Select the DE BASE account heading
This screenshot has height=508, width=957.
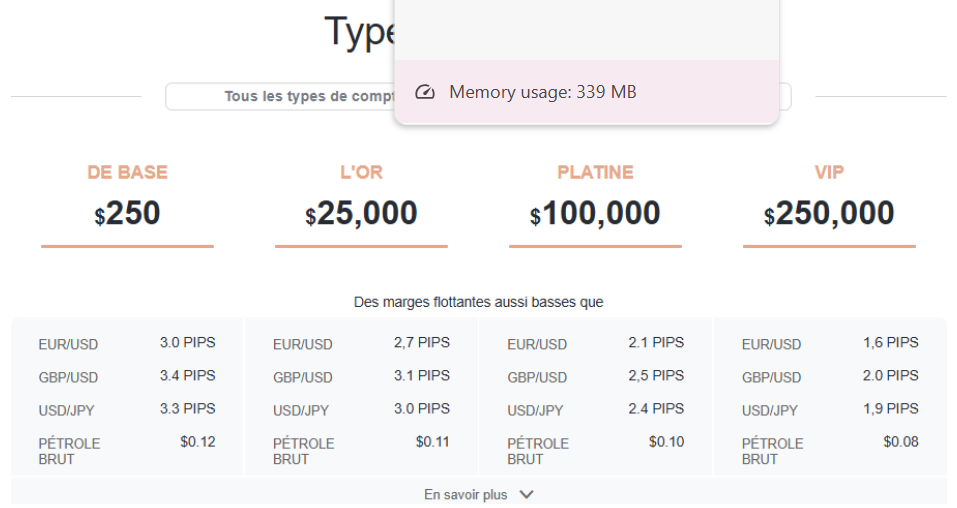pyautogui.click(x=127, y=172)
